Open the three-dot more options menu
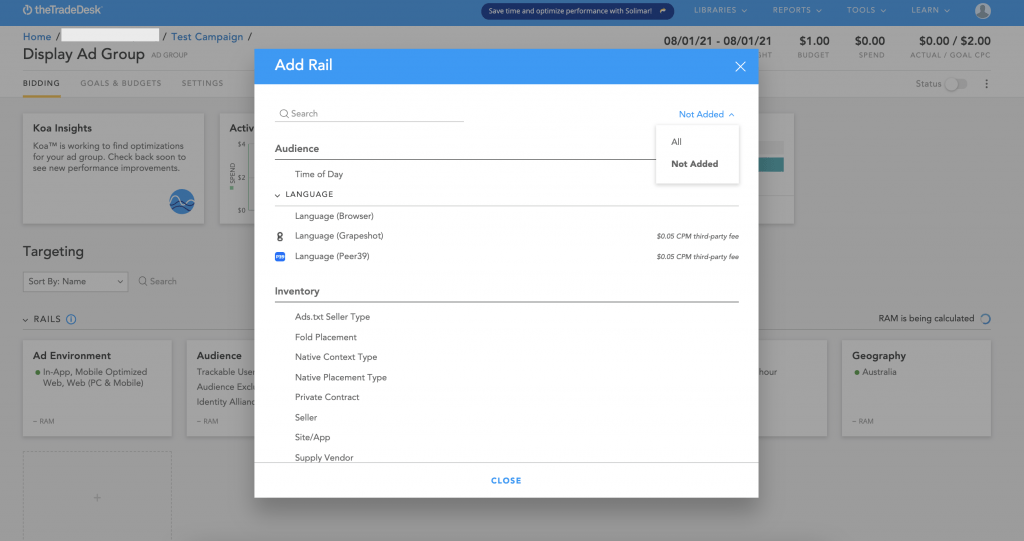This screenshot has height=541, width=1024. [x=986, y=84]
